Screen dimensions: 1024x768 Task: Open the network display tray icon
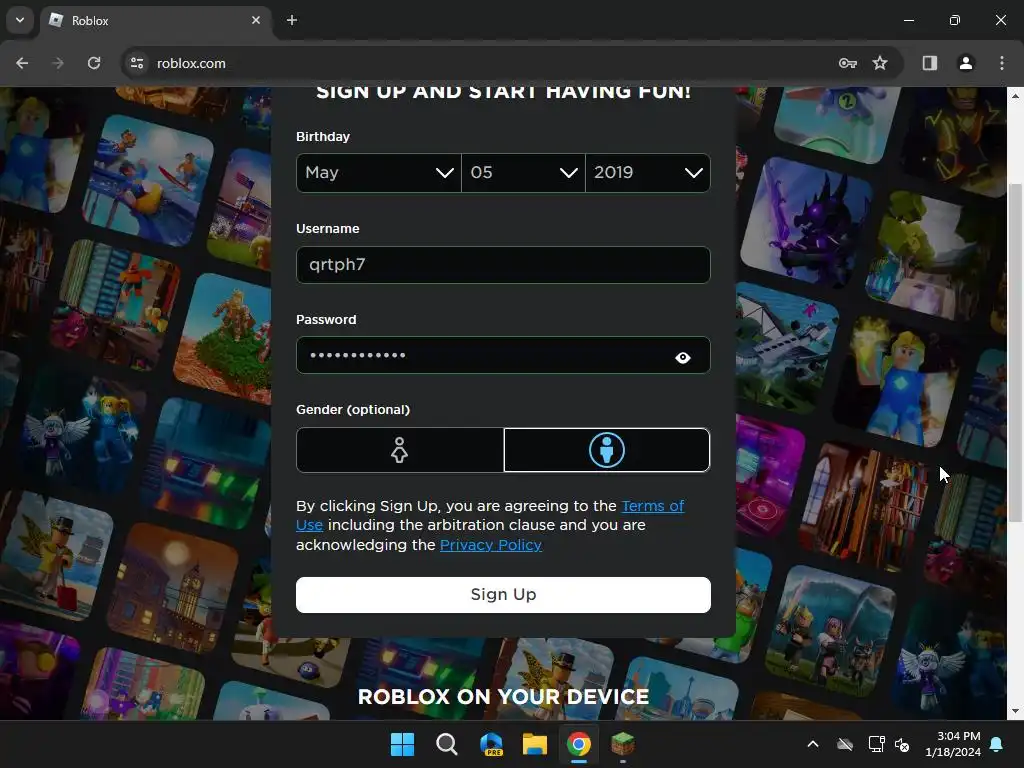[876, 744]
